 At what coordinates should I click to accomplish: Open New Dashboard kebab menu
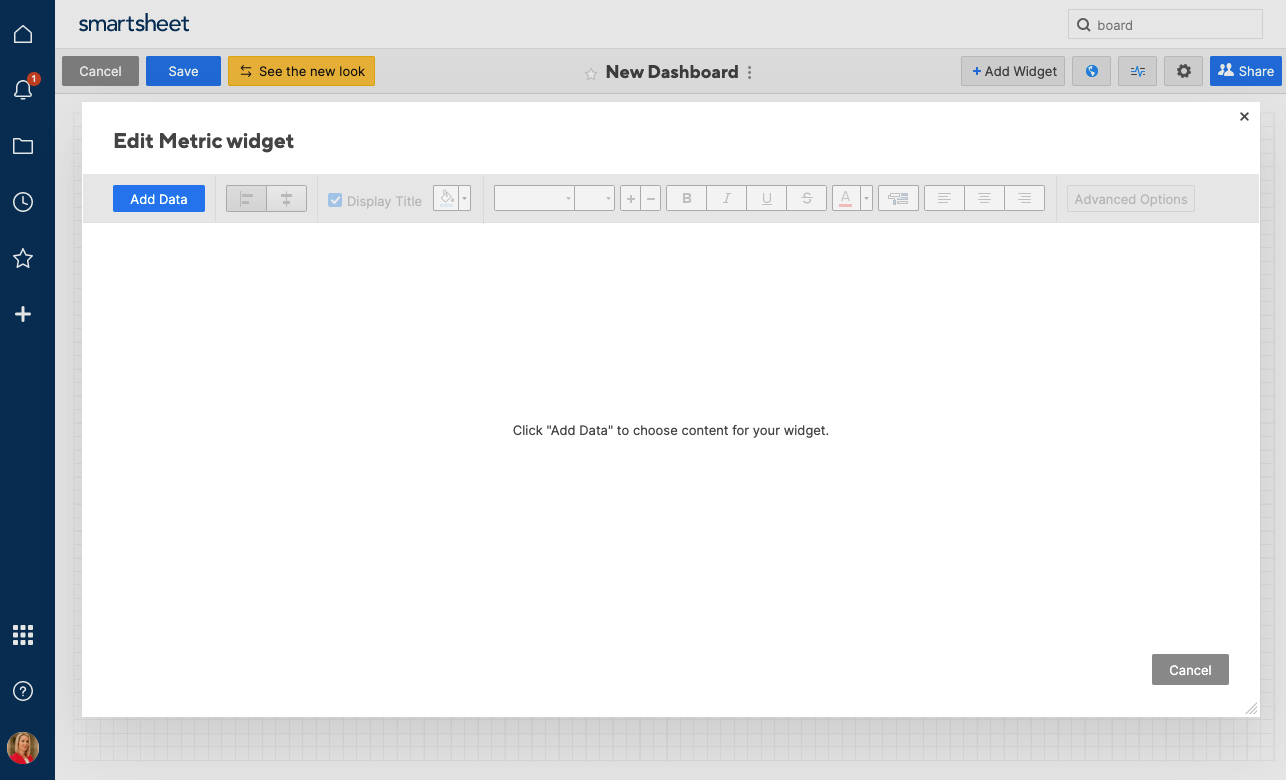tap(750, 72)
